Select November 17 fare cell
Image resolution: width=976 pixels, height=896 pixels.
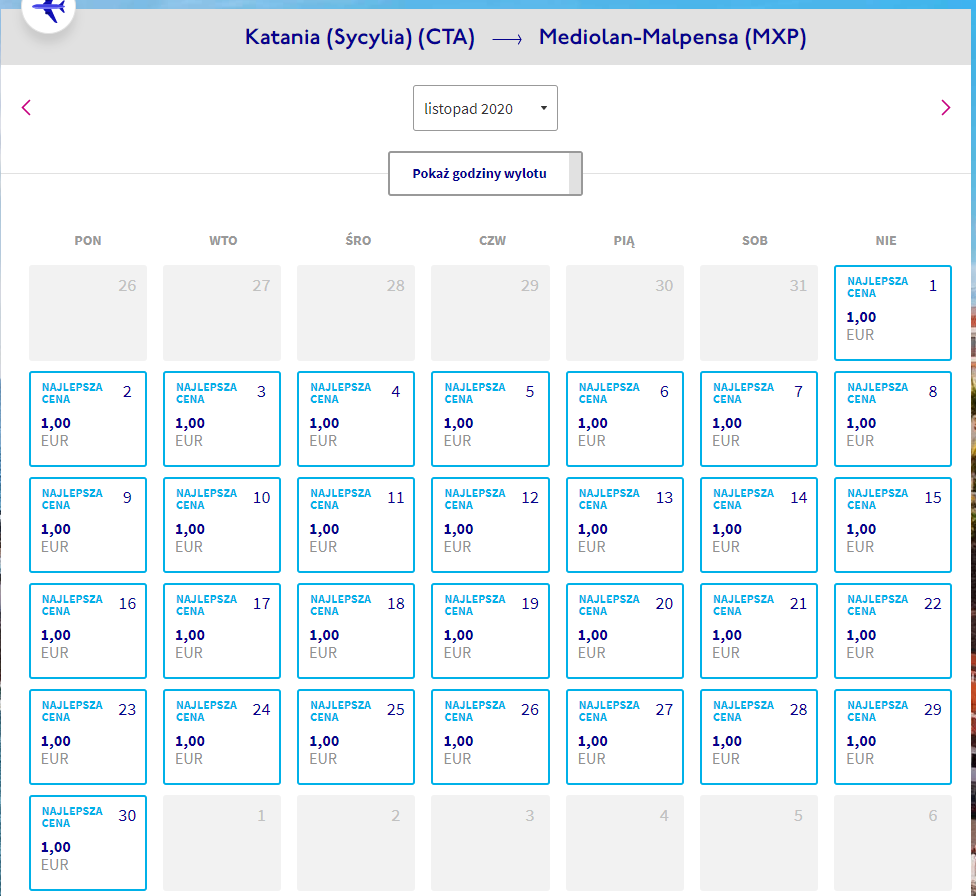click(222, 631)
